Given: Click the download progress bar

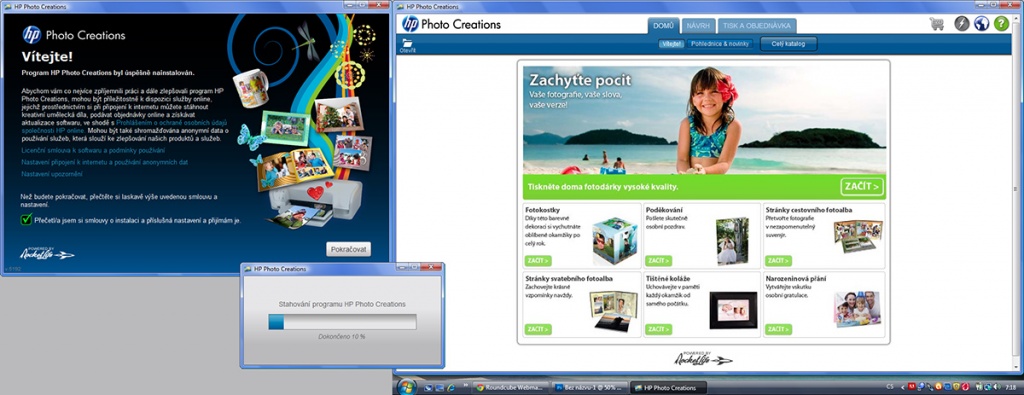Looking at the screenshot, I should [x=342, y=322].
